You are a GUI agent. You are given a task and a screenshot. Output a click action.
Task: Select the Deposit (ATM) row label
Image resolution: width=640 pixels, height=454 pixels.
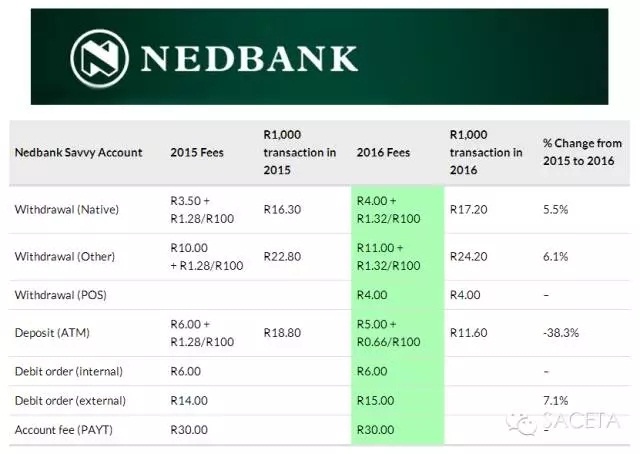pos(52,333)
